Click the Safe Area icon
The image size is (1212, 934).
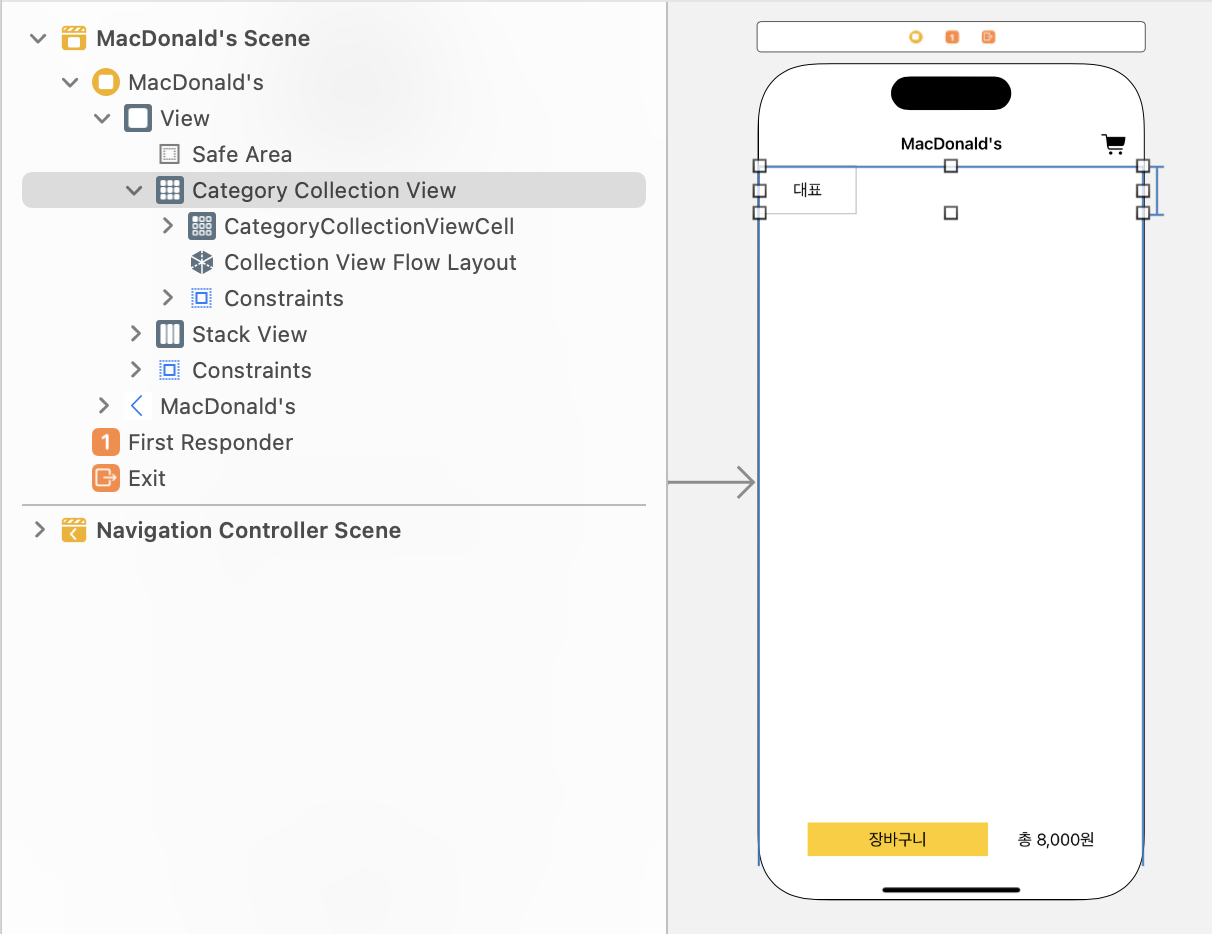coord(170,154)
